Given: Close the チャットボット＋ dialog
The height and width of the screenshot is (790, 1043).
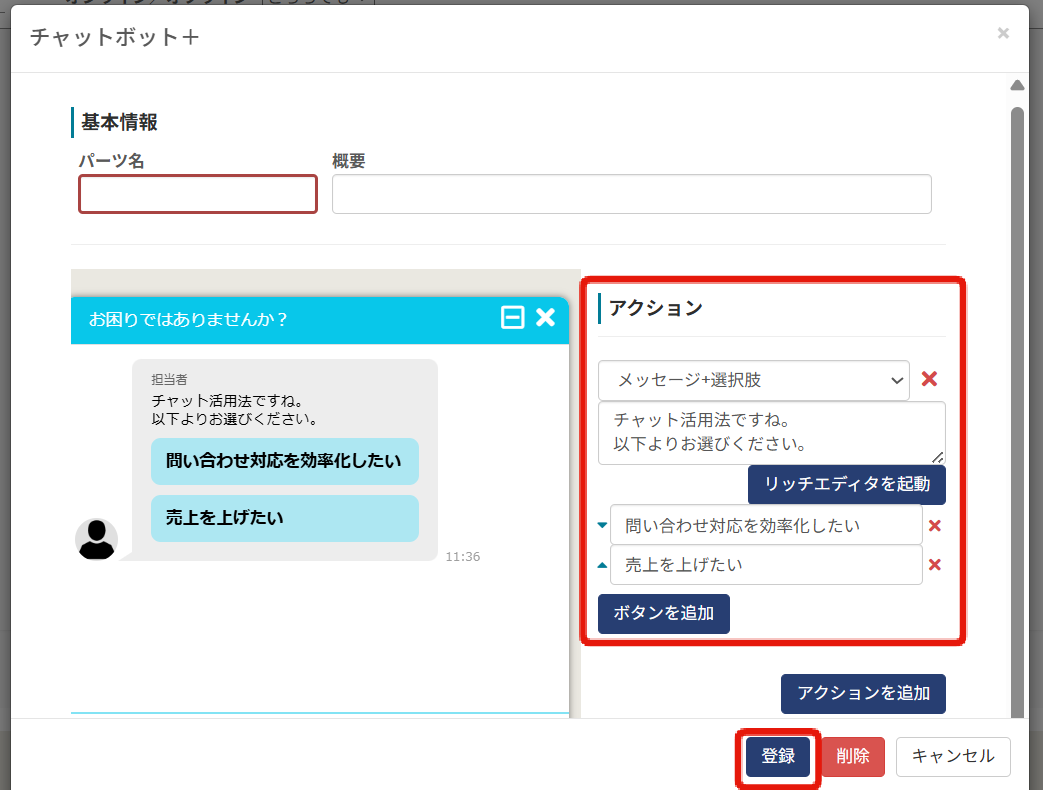Looking at the screenshot, I should coord(1002,33).
